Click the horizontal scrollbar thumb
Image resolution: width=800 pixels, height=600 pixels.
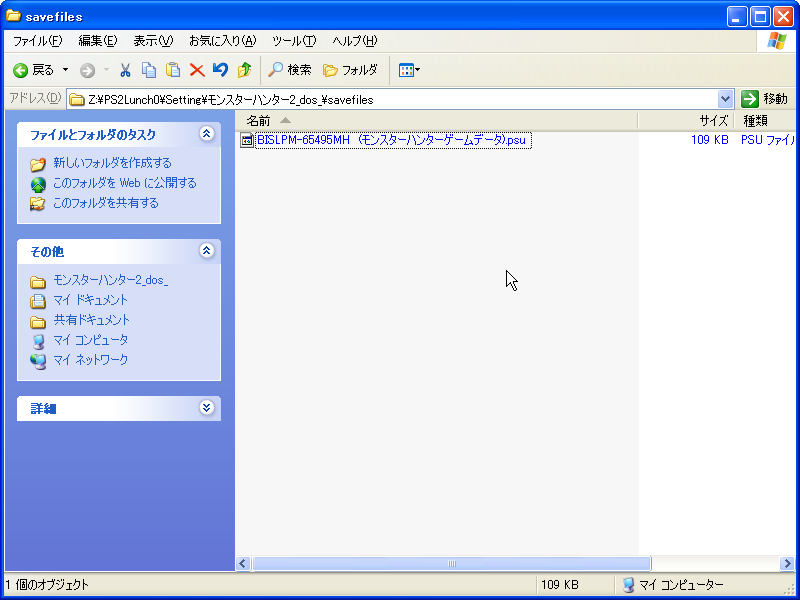tap(452, 563)
